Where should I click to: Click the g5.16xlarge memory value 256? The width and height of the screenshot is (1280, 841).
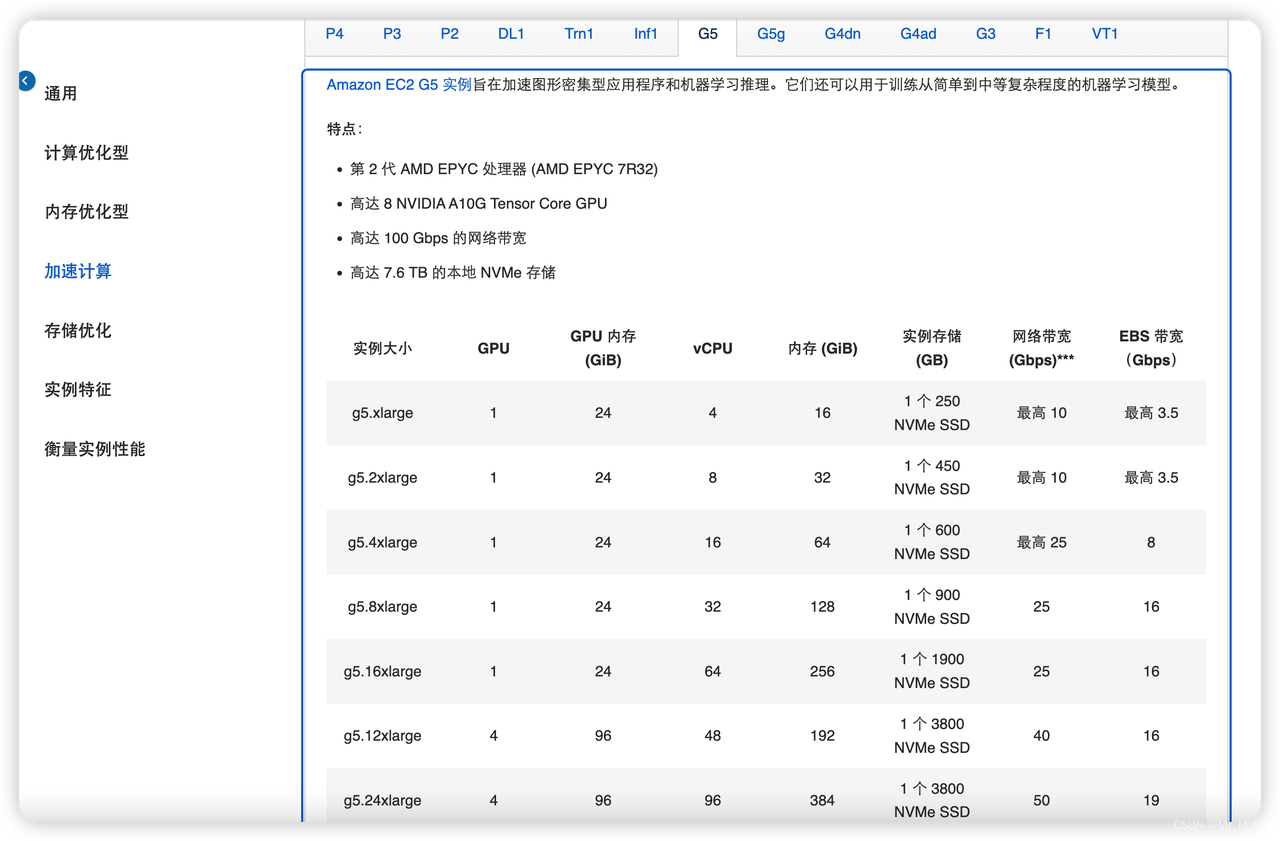[822, 671]
